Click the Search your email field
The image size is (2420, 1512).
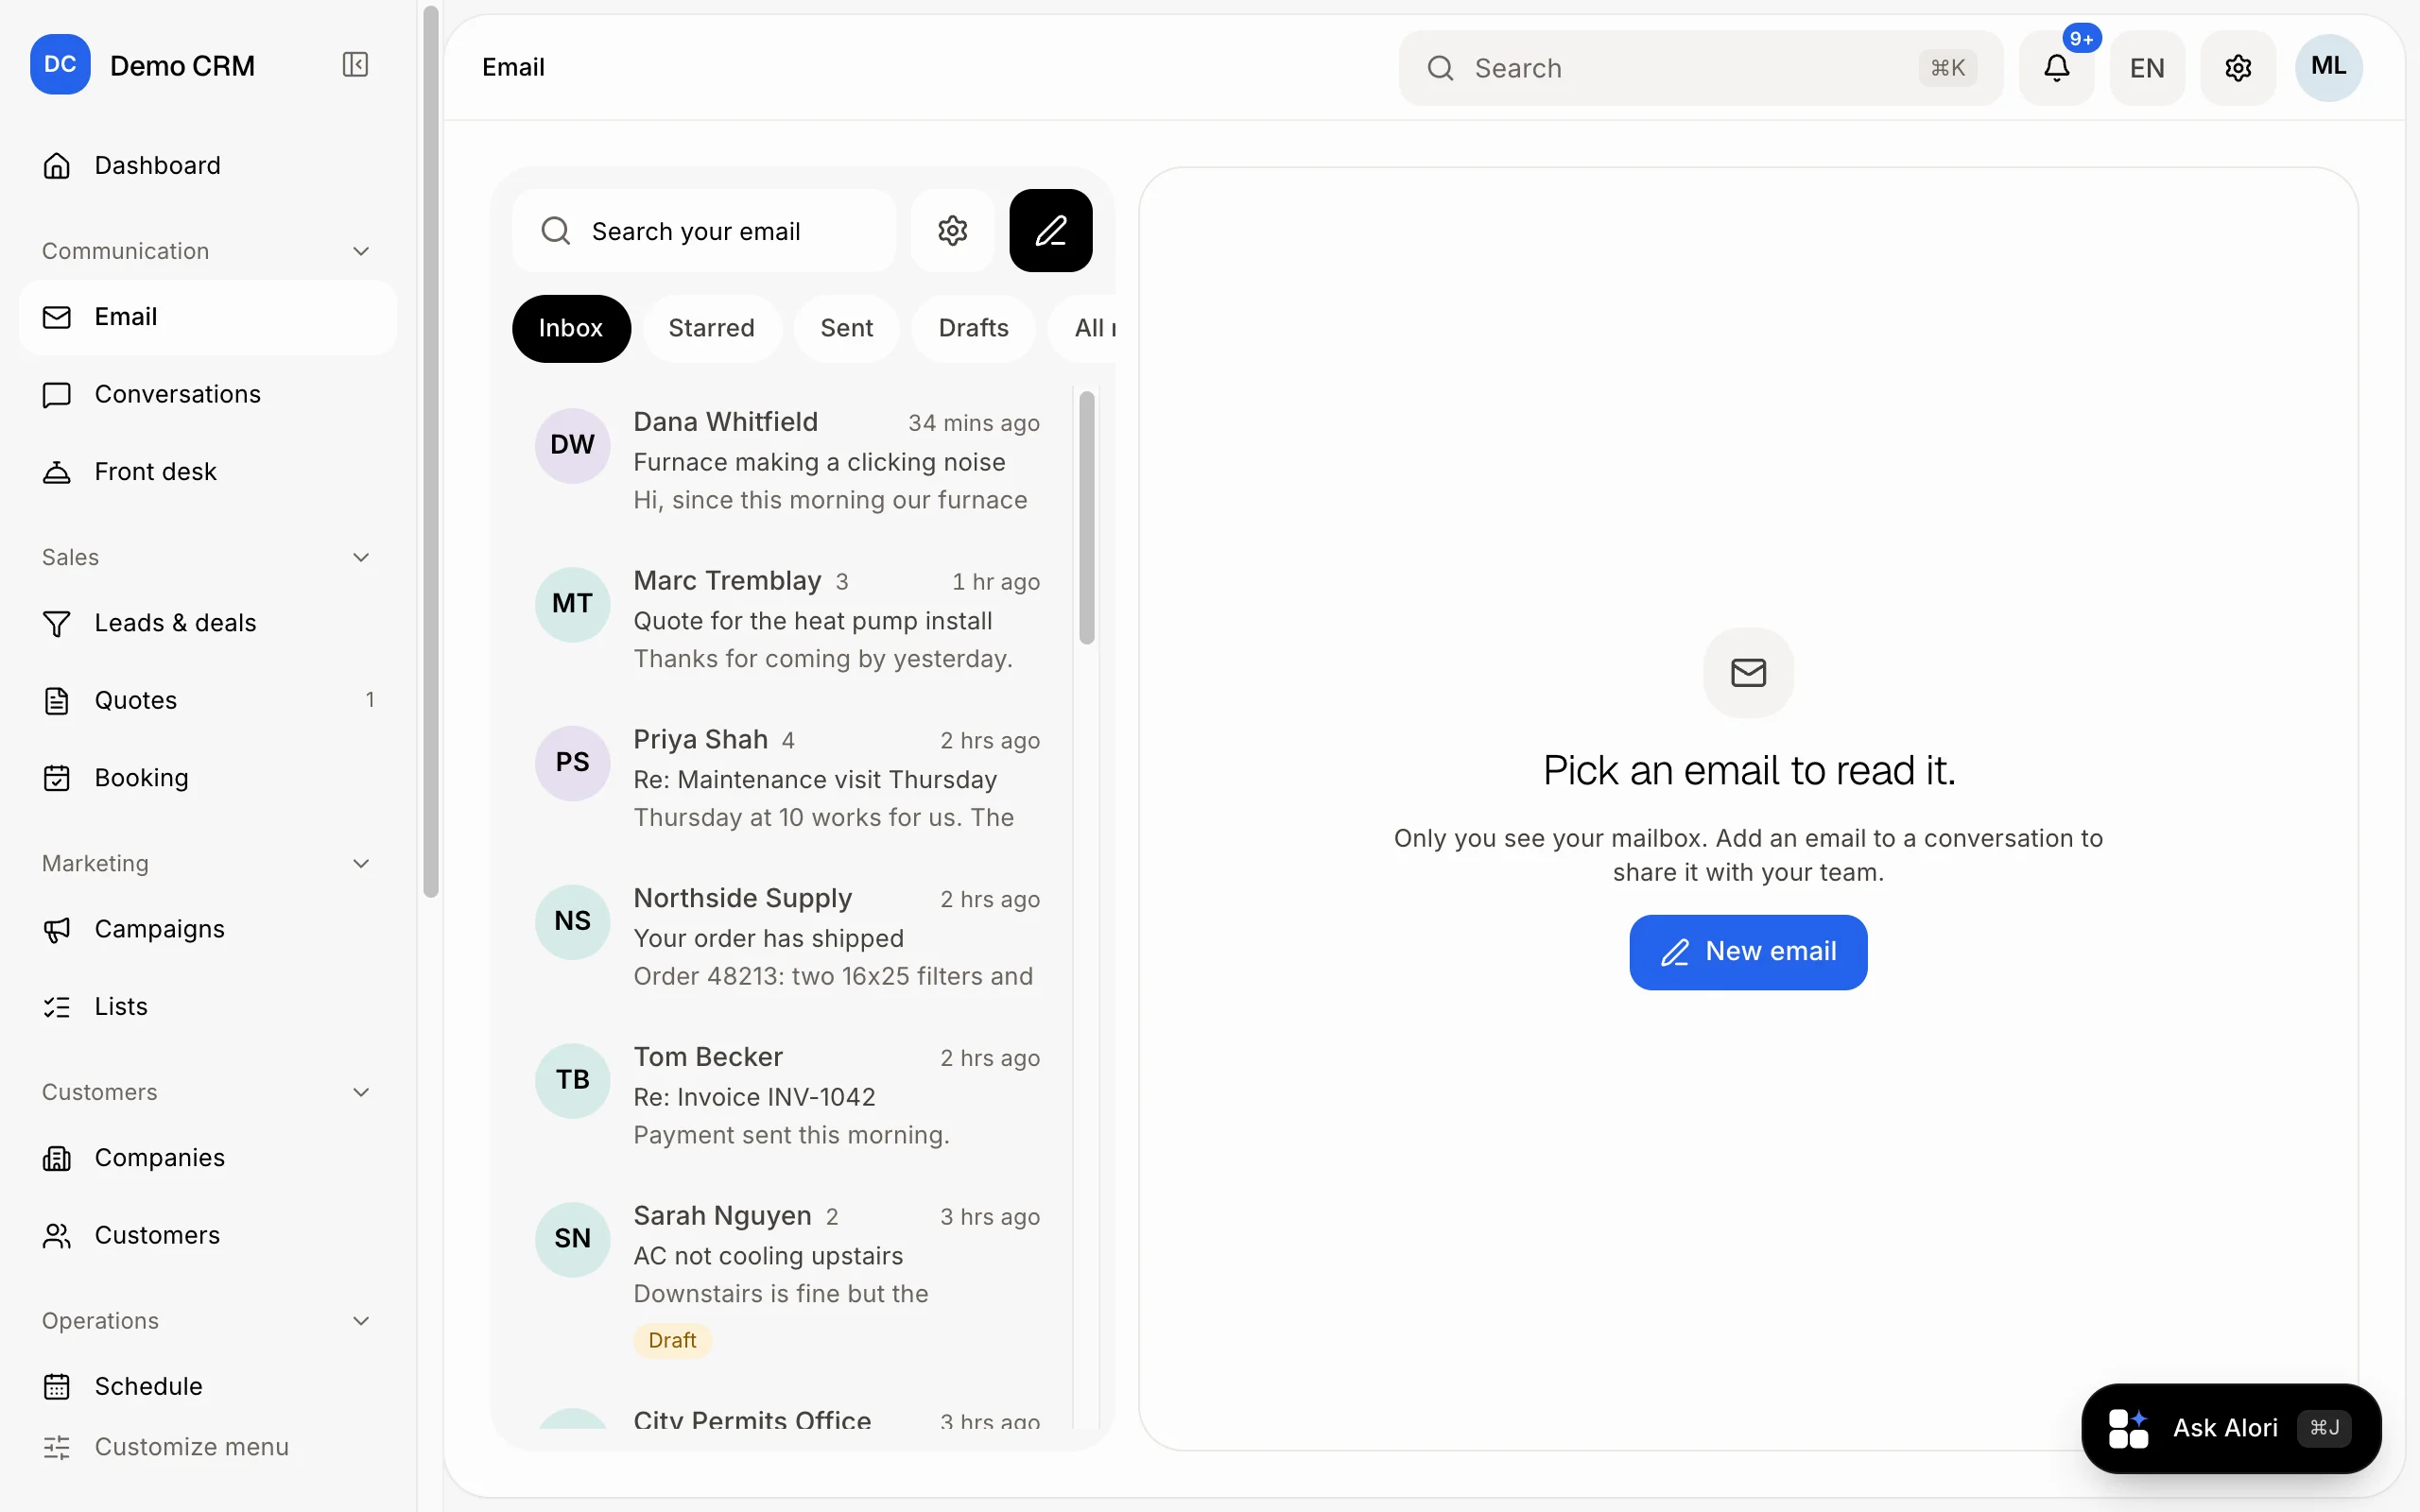click(x=704, y=231)
